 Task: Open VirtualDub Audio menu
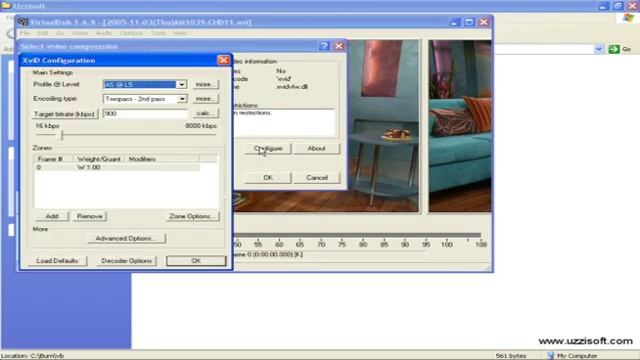[x=104, y=33]
